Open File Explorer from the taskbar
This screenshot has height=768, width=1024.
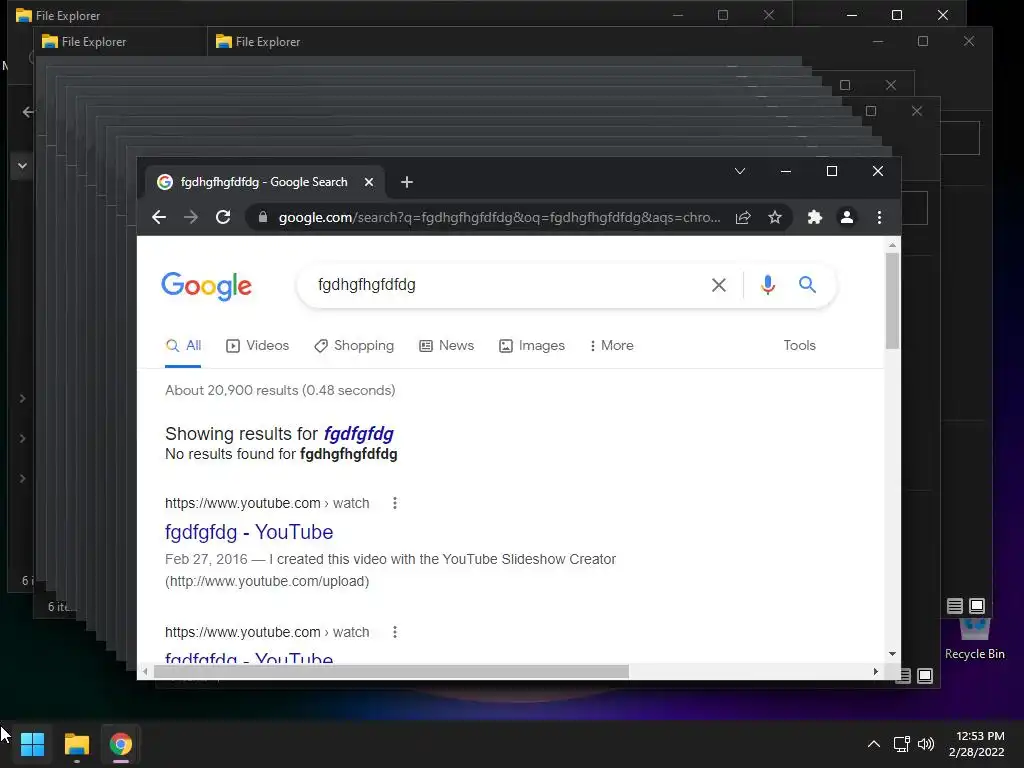click(x=76, y=744)
